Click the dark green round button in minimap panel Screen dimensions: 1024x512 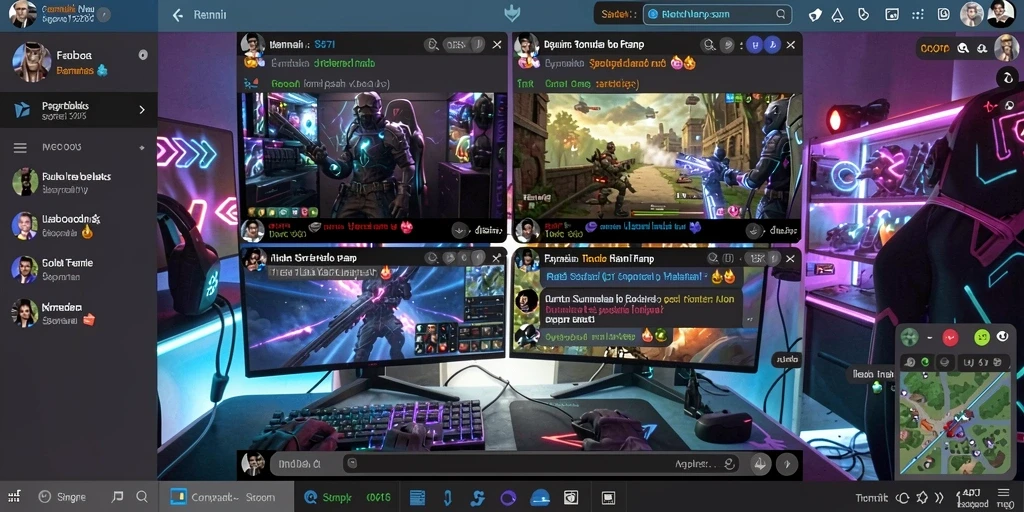click(910, 337)
